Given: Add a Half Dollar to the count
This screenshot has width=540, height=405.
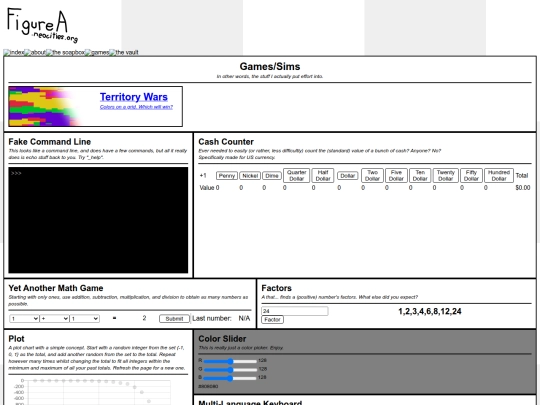Looking at the screenshot, I should [x=323, y=175].
